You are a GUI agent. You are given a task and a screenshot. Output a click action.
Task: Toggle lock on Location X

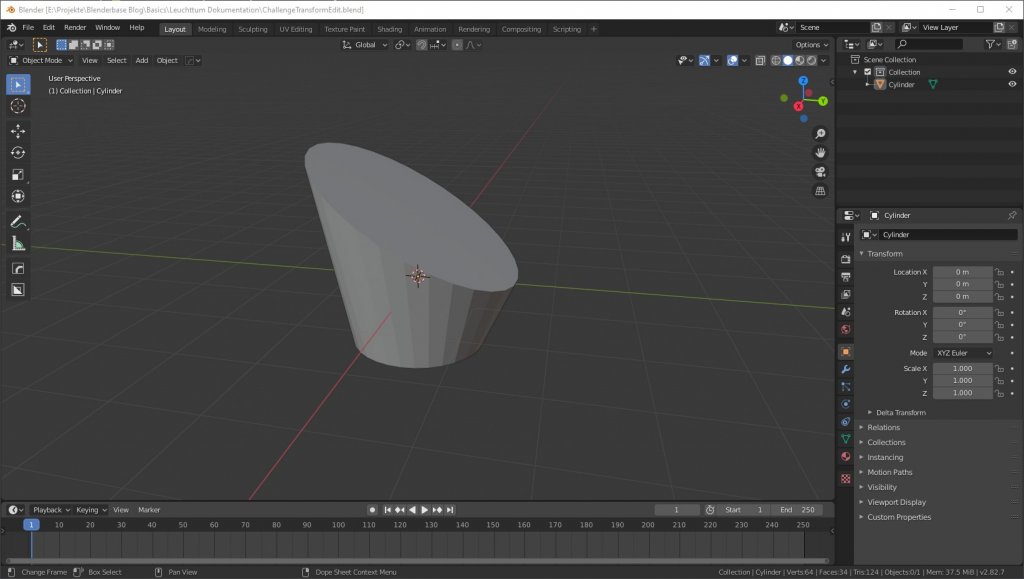click(999, 272)
